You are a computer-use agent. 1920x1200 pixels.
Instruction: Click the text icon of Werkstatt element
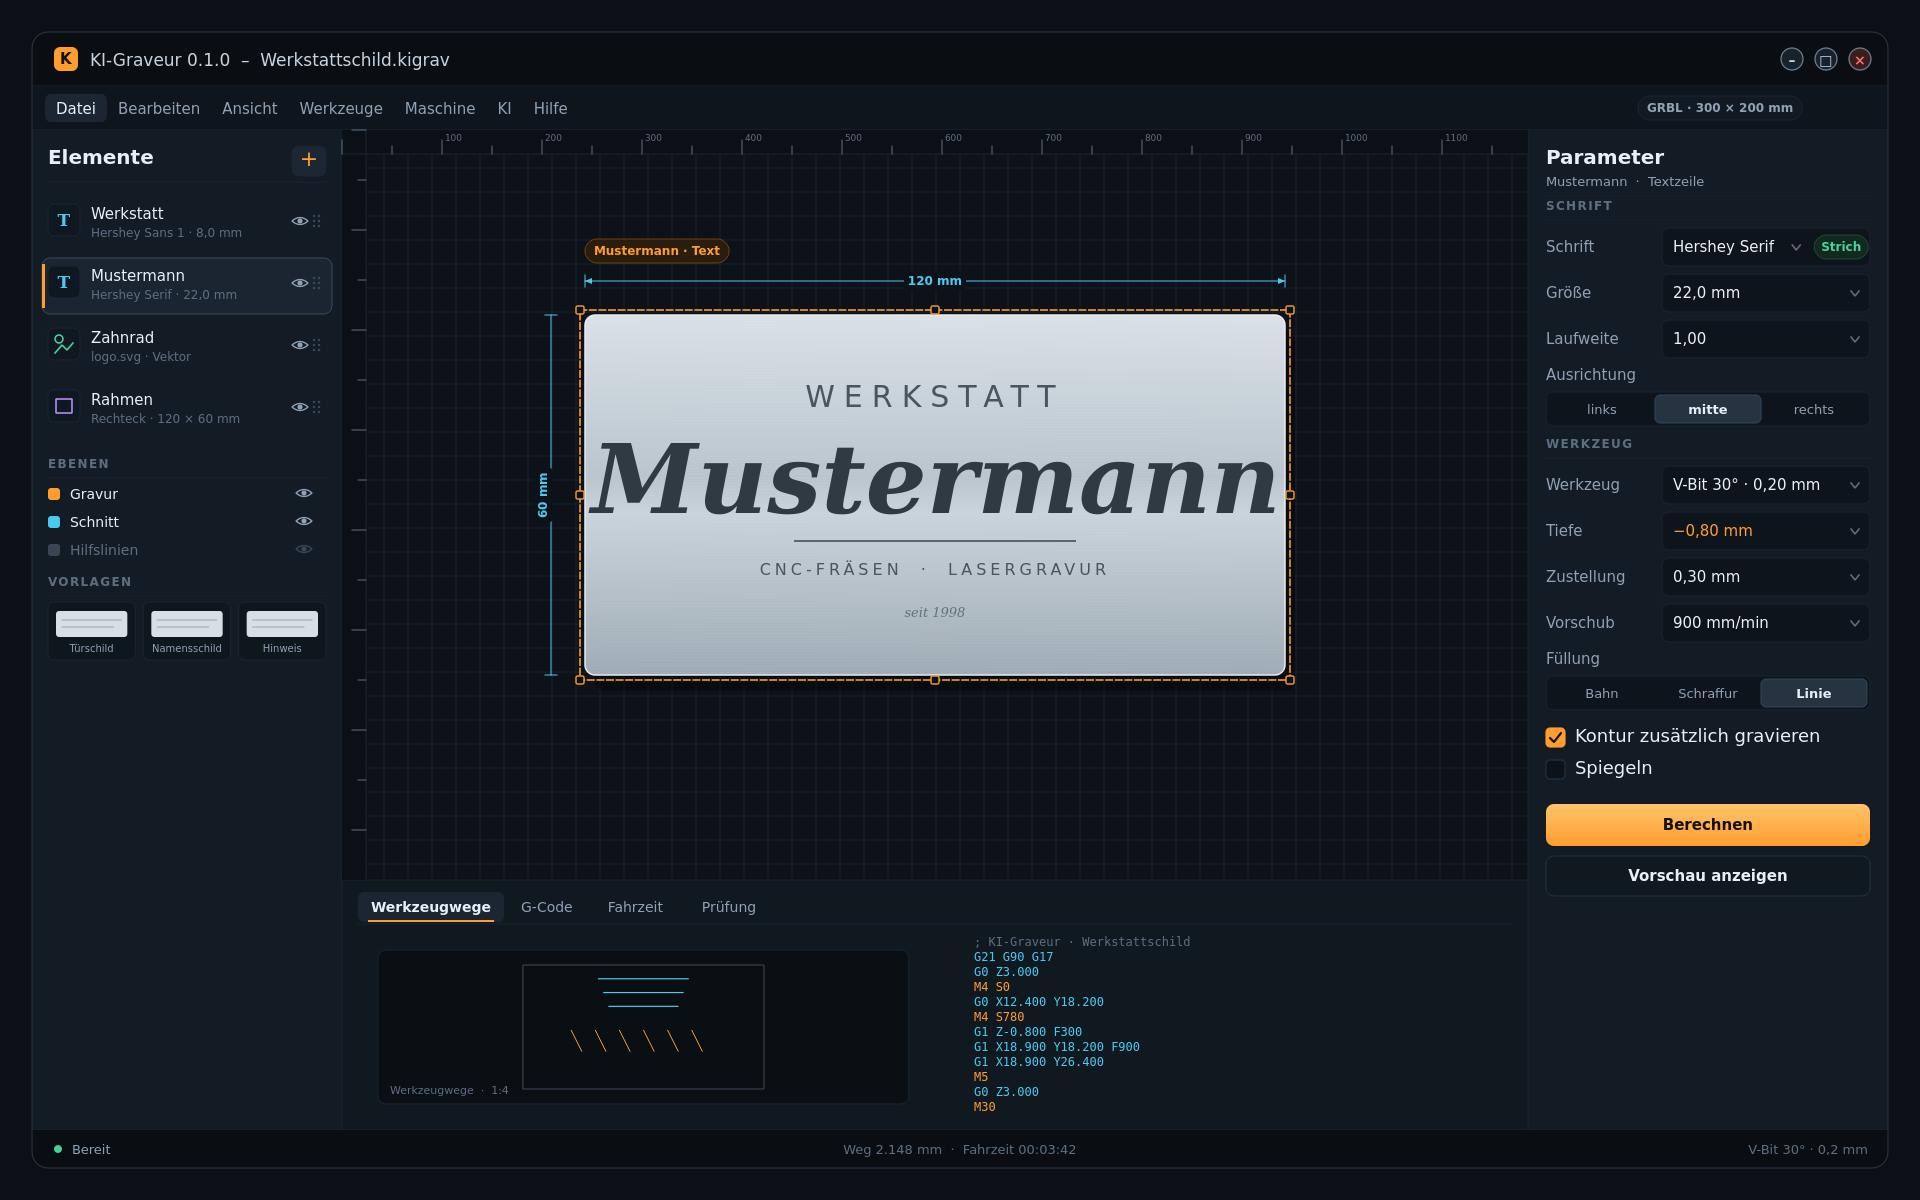[64, 221]
